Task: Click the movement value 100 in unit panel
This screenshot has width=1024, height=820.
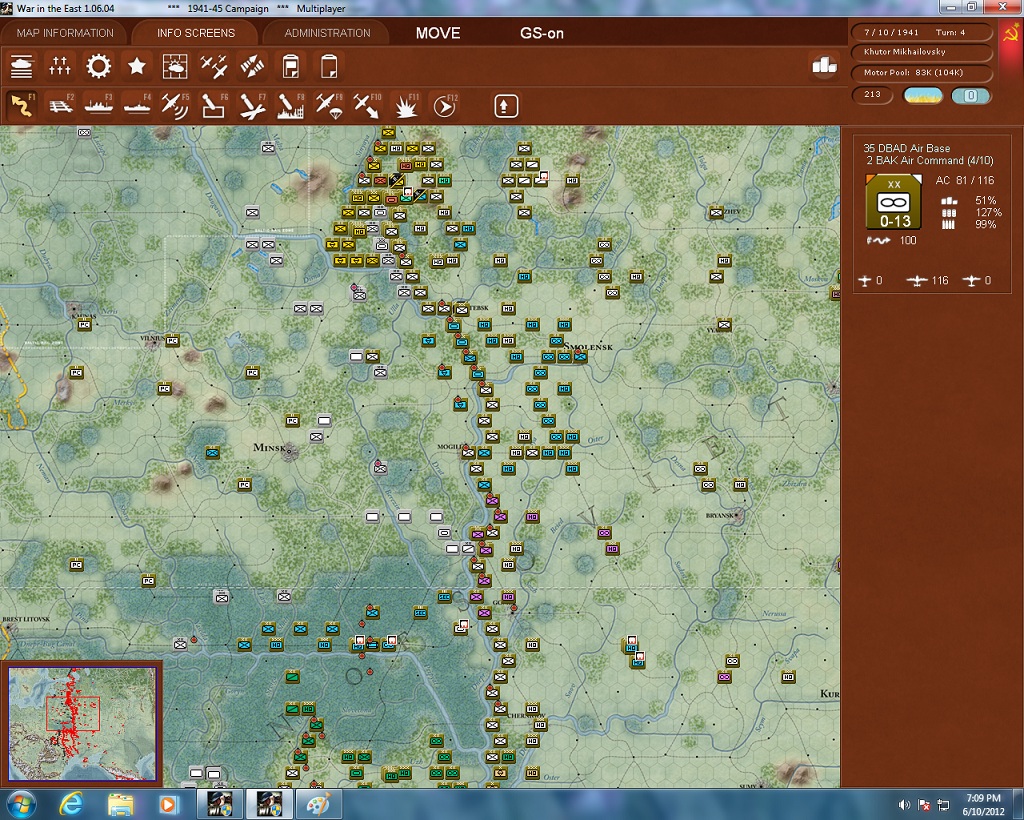Action: [x=908, y=240]
